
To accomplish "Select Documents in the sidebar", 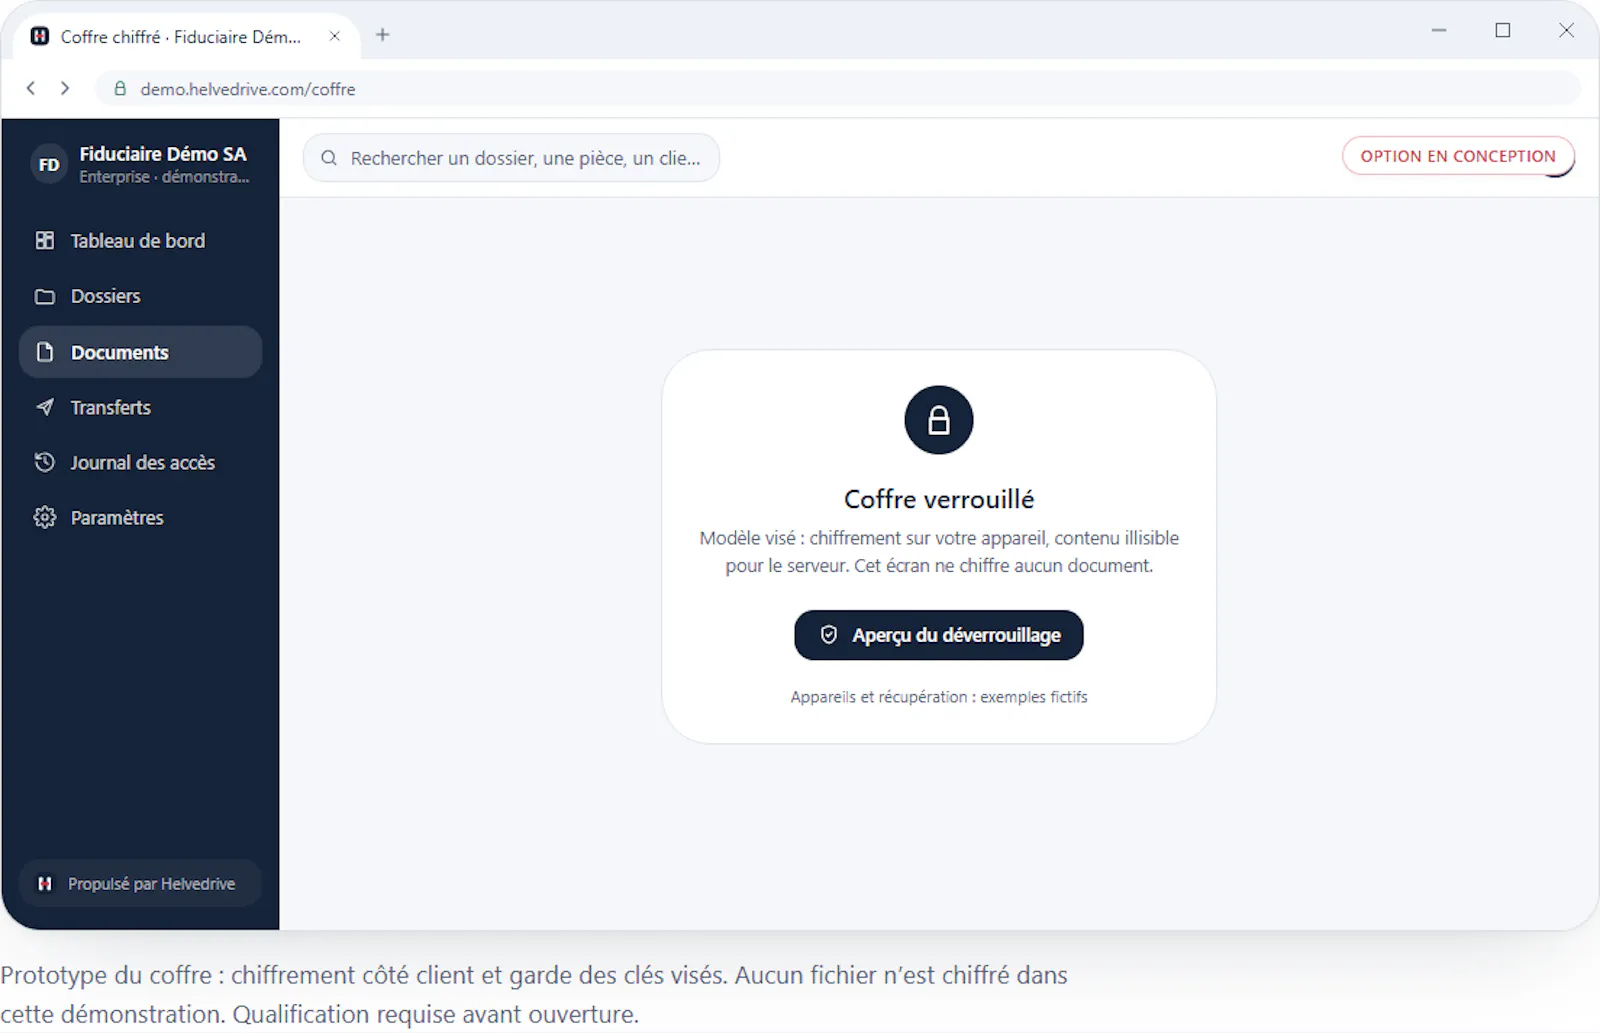I will [x=140, y=352].
